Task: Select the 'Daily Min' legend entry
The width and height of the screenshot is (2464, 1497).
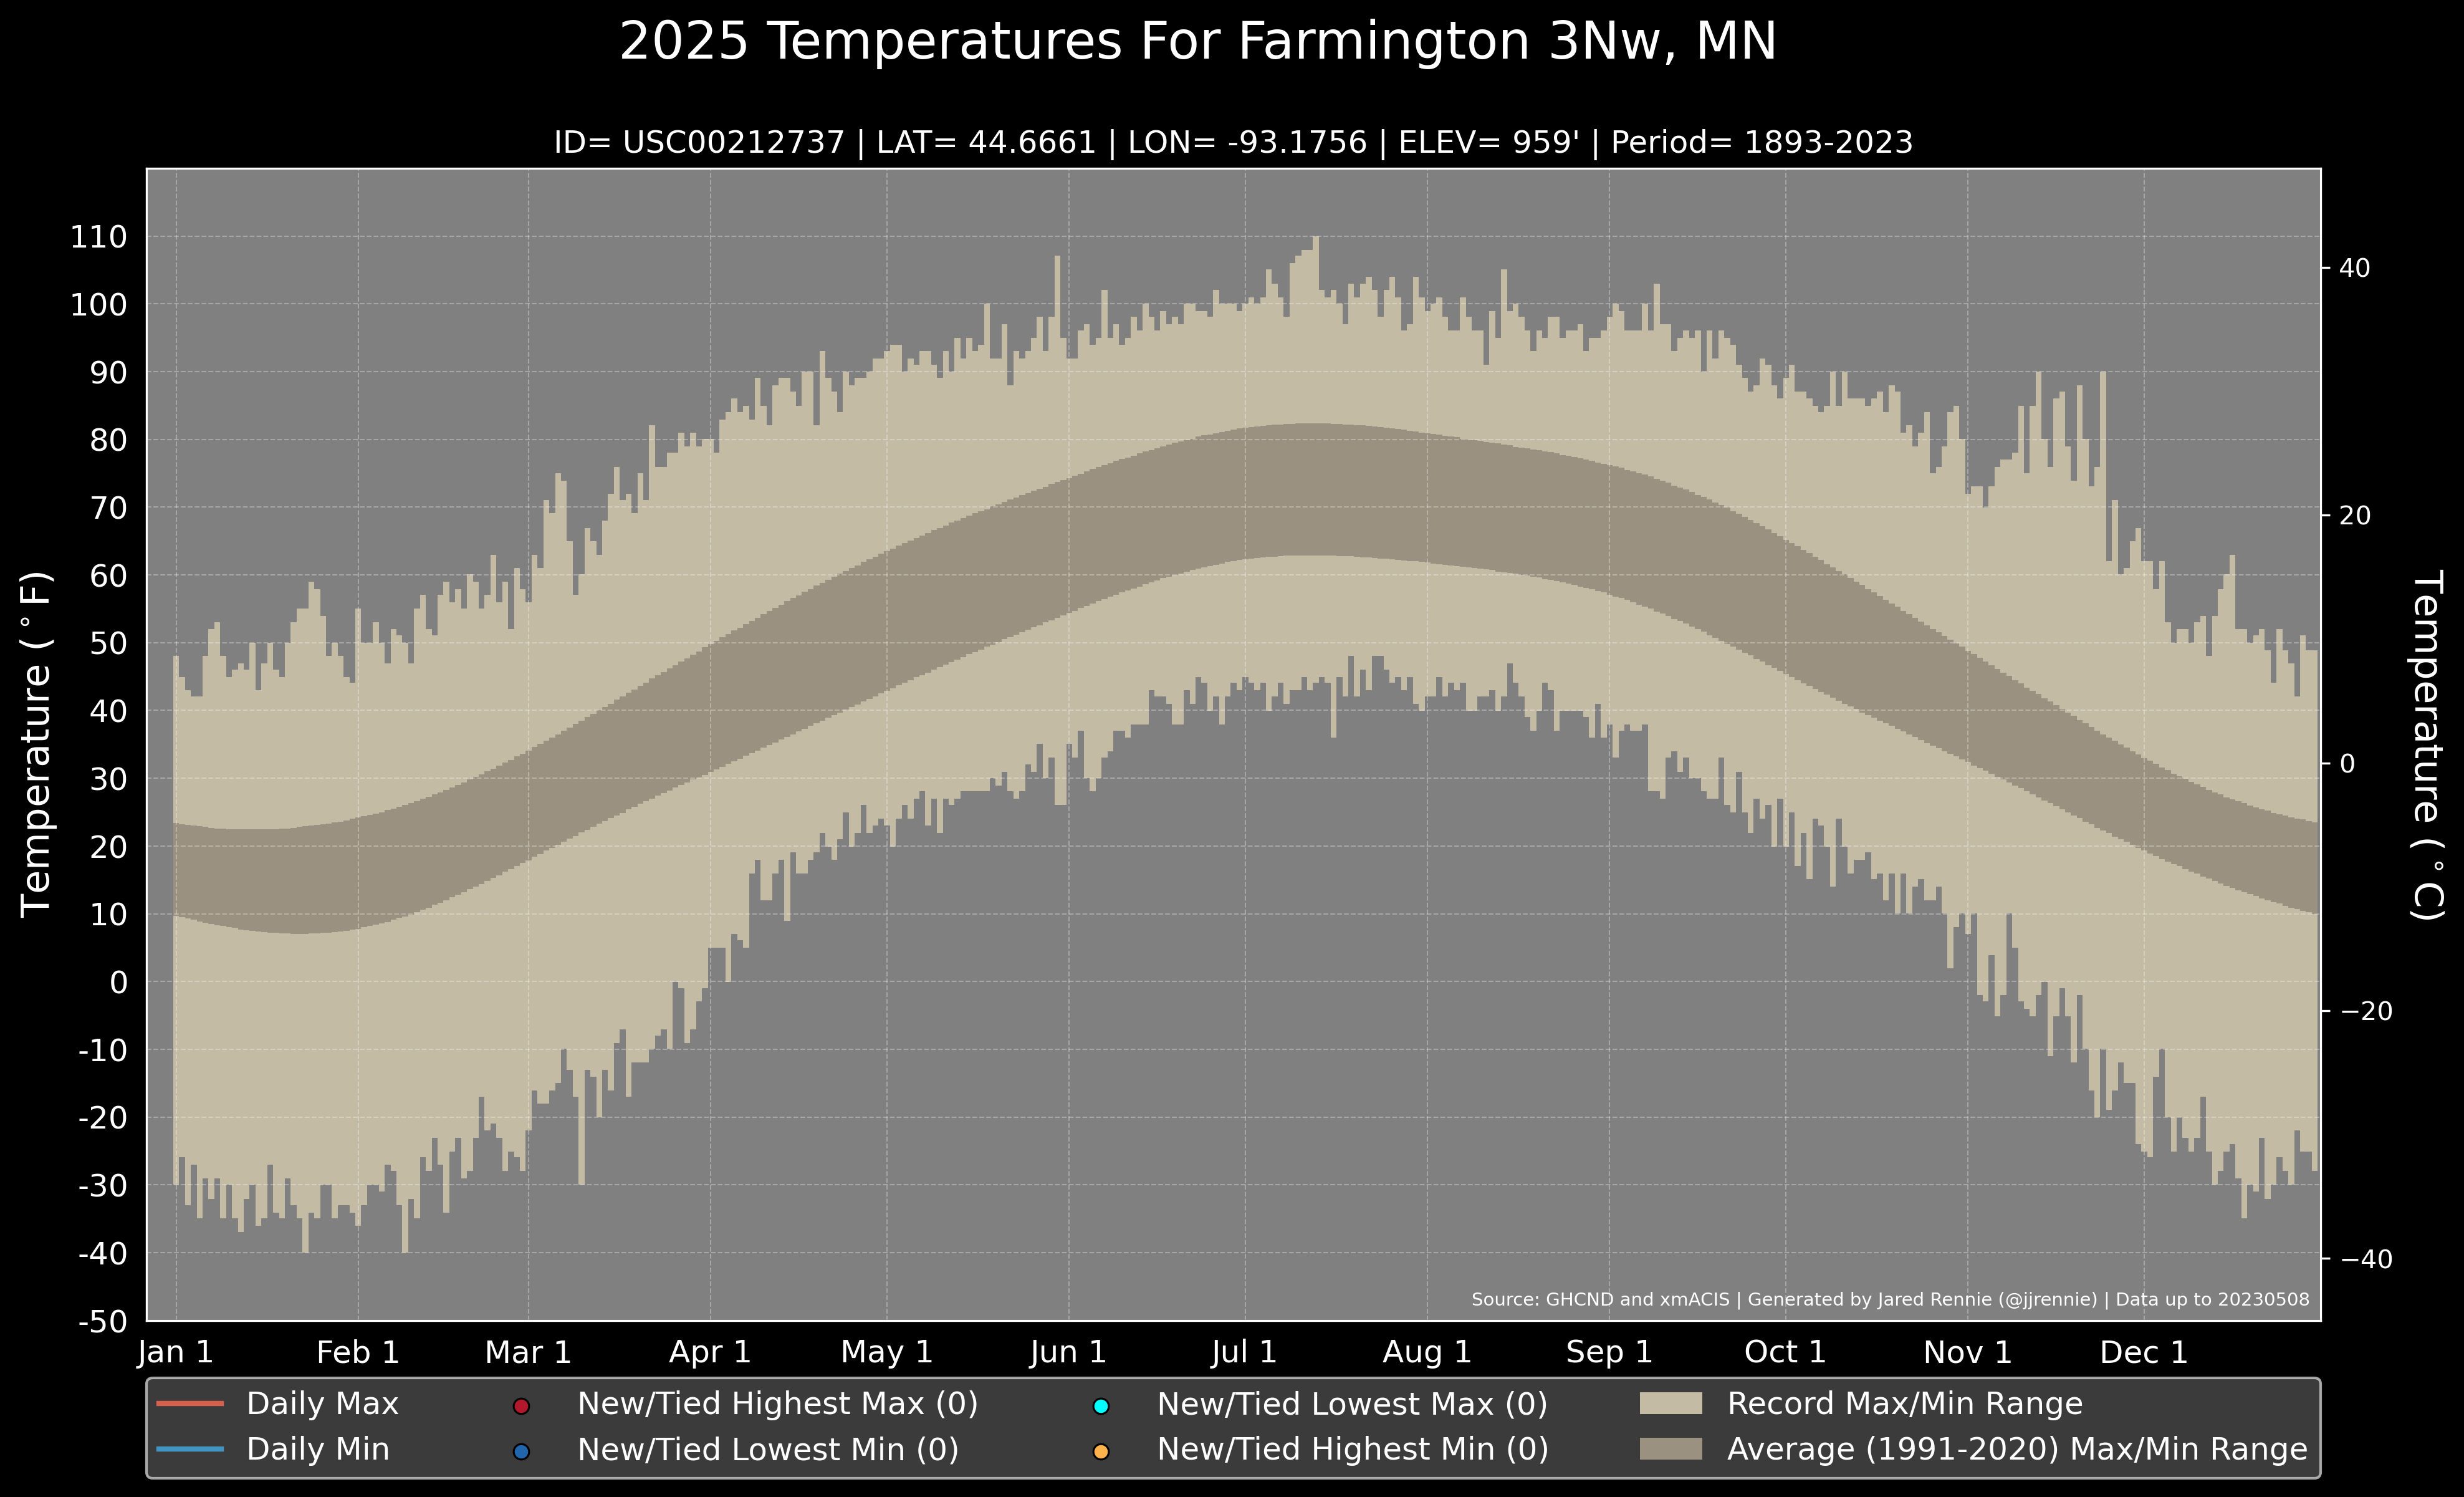Action: click(x=273, y=1449)
